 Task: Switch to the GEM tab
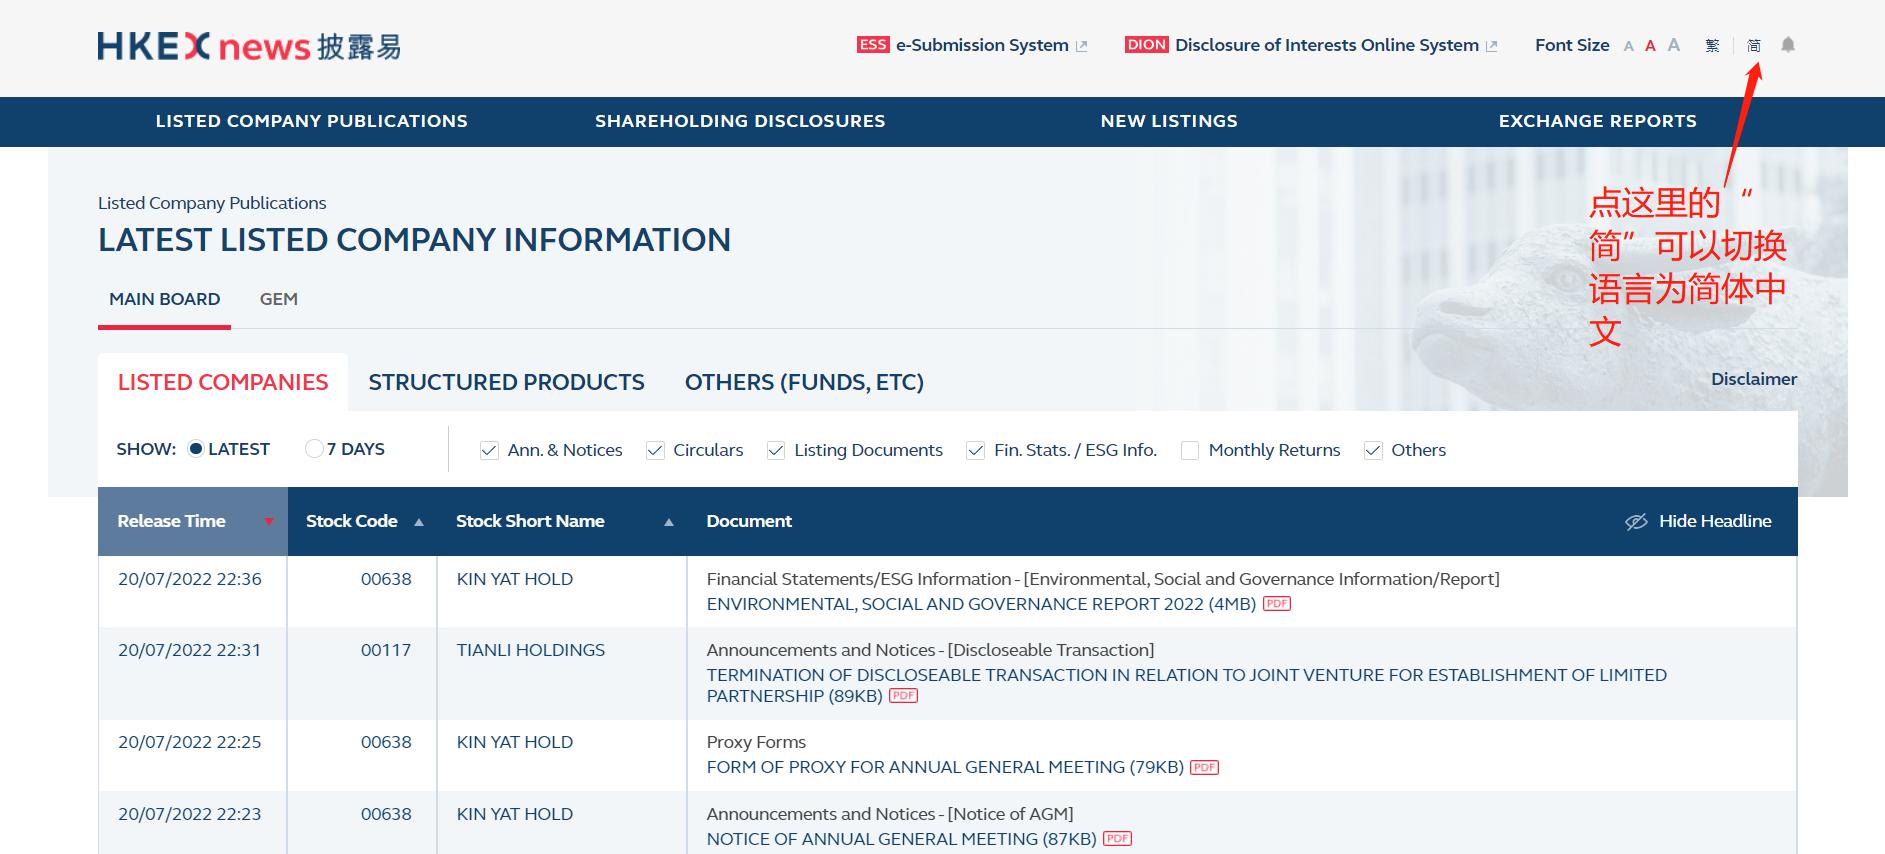[x=278, y=299]
